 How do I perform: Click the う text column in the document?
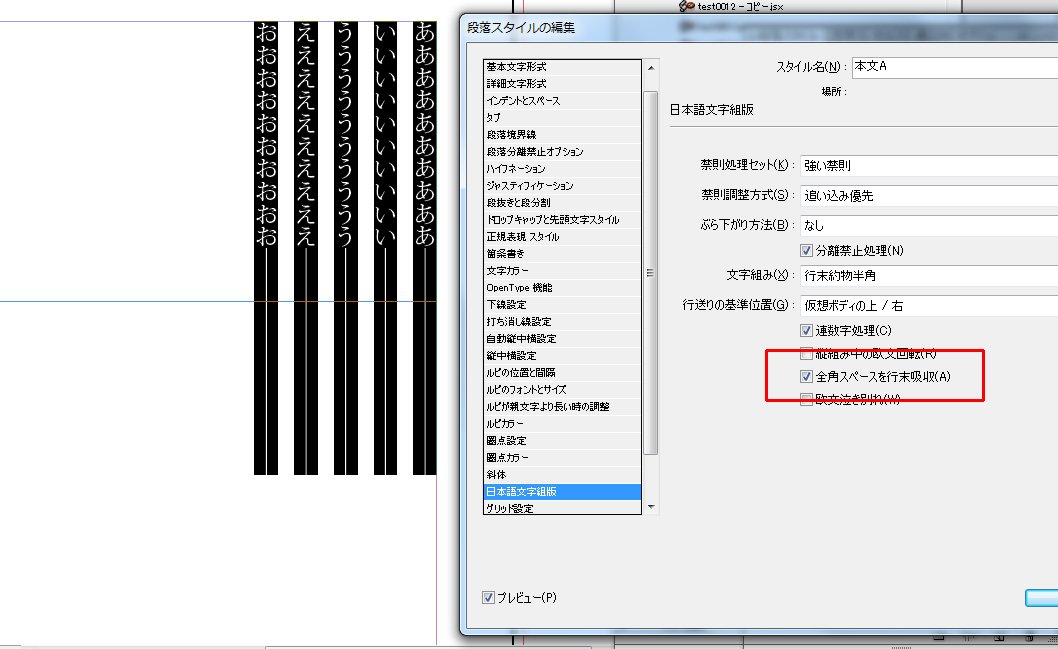(345, 248)
